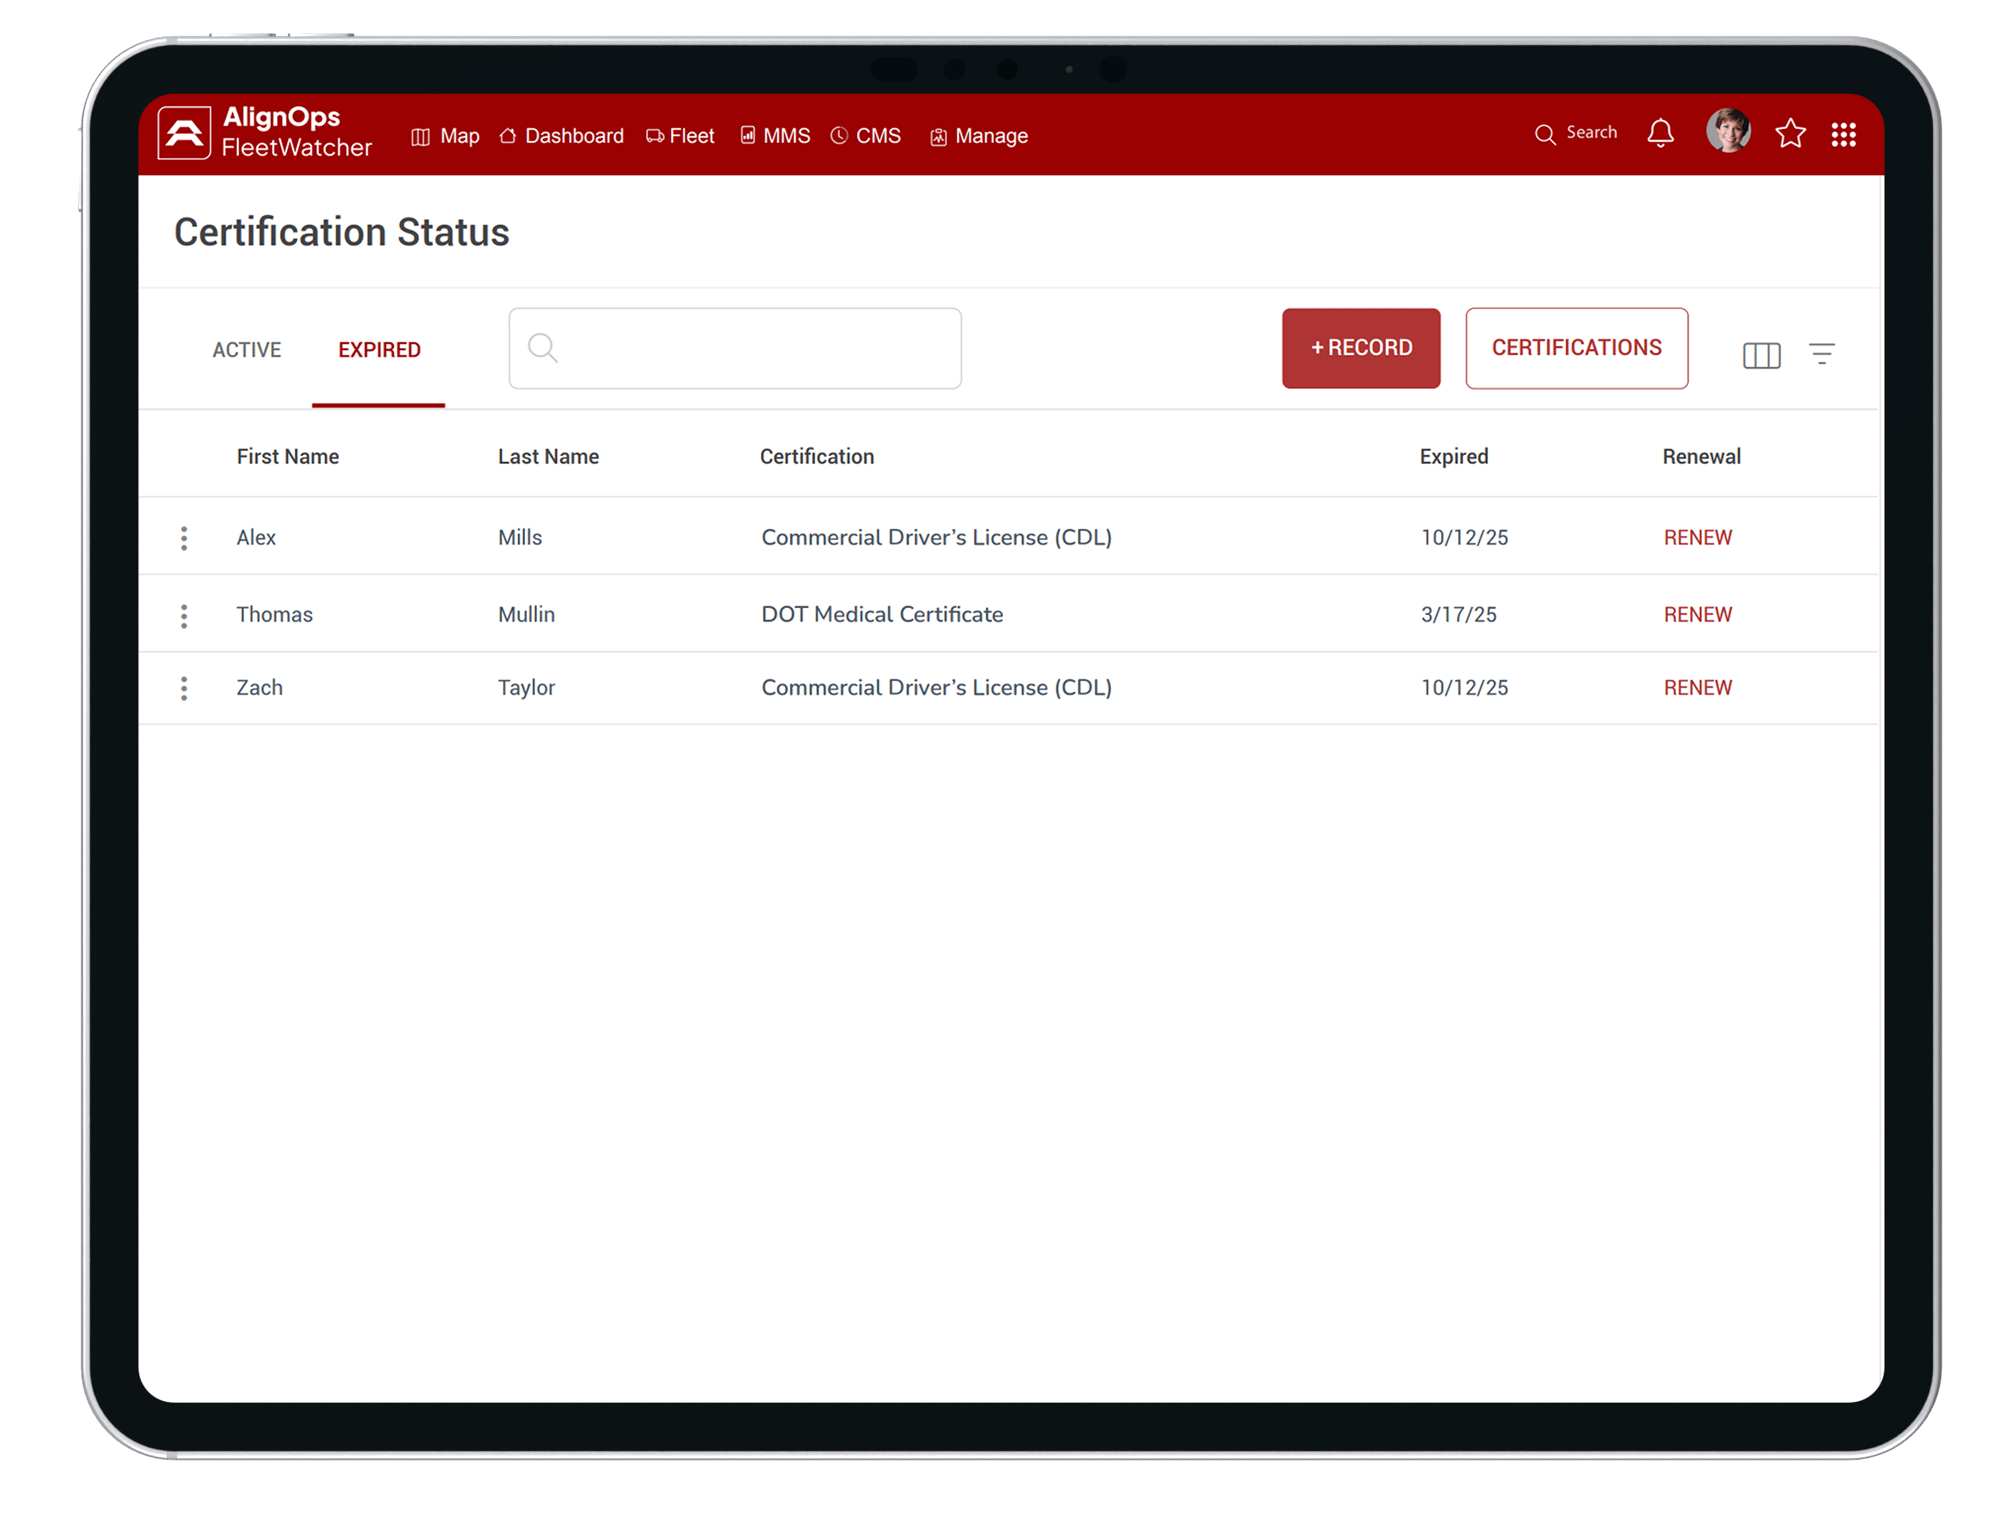
Task: Open the filter list icon
Action: pyautogui.click(x=1822, y=353)
